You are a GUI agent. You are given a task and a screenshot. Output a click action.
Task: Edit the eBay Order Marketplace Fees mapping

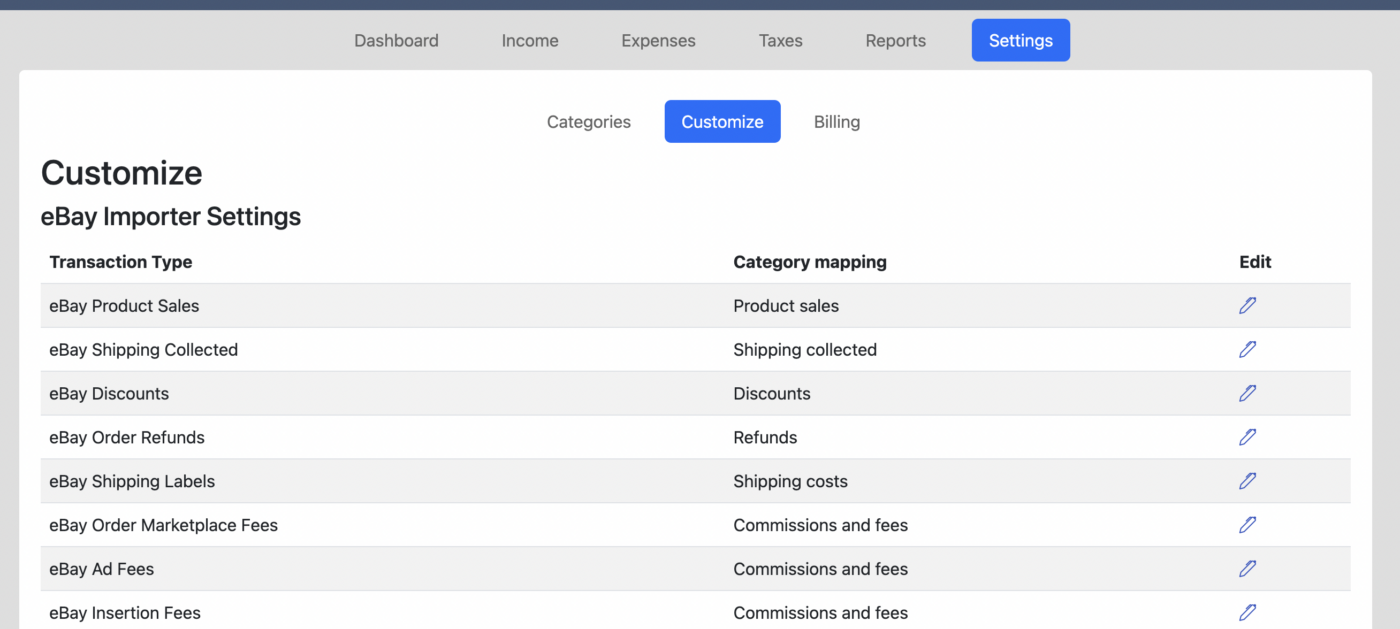[x=1247, y=525]
